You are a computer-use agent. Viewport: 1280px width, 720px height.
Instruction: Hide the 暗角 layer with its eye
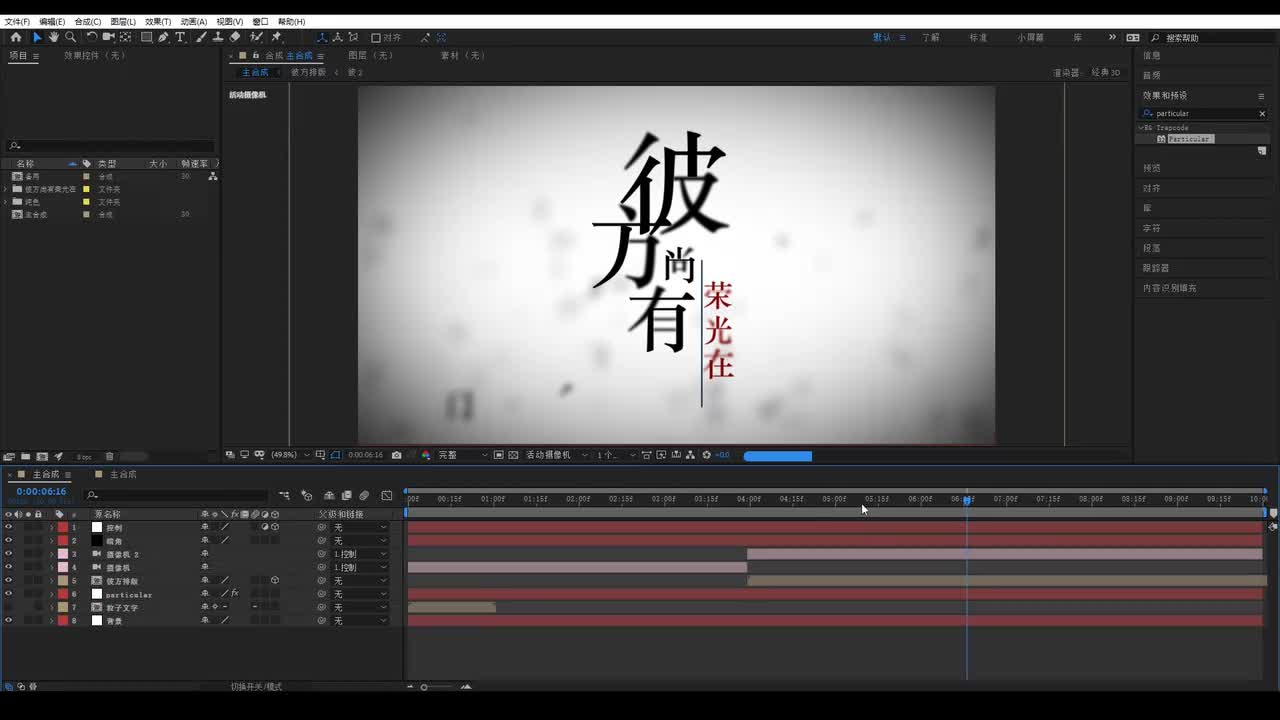(8, 540)
